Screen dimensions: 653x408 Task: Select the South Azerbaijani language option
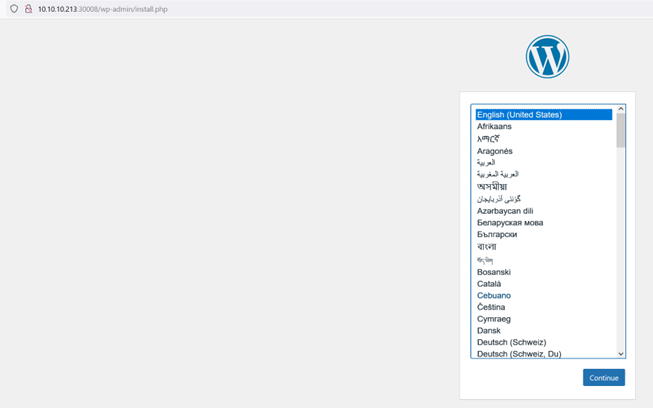(544, 199)
